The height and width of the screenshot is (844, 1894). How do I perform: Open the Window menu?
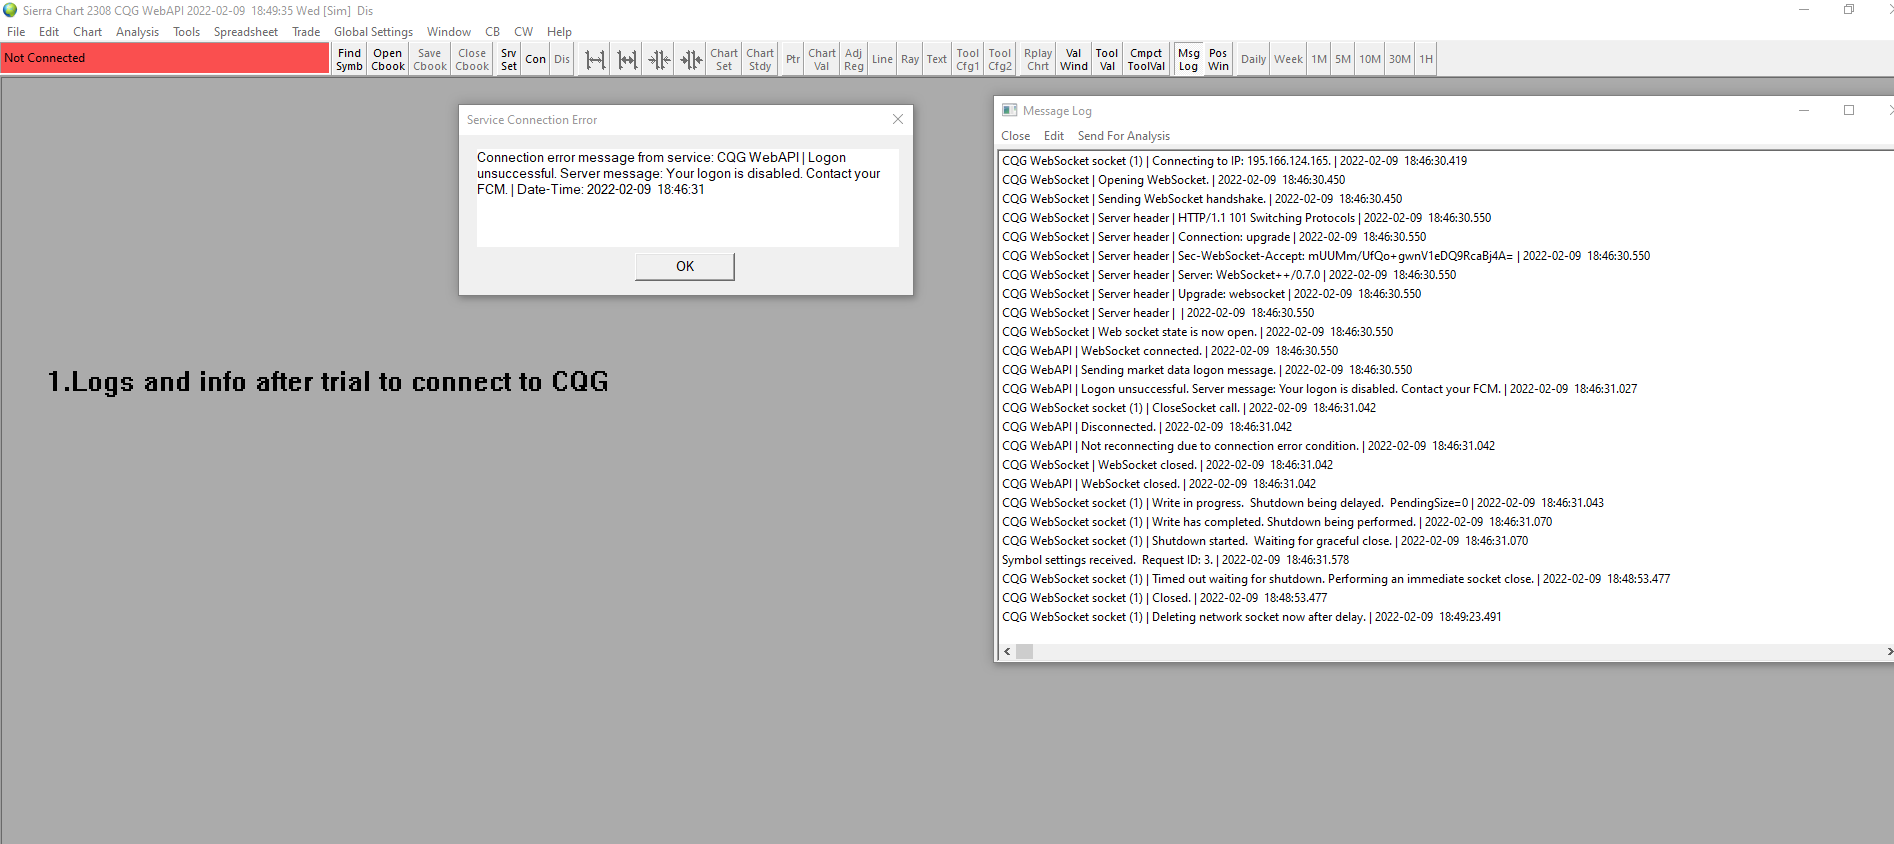[449, 32]
